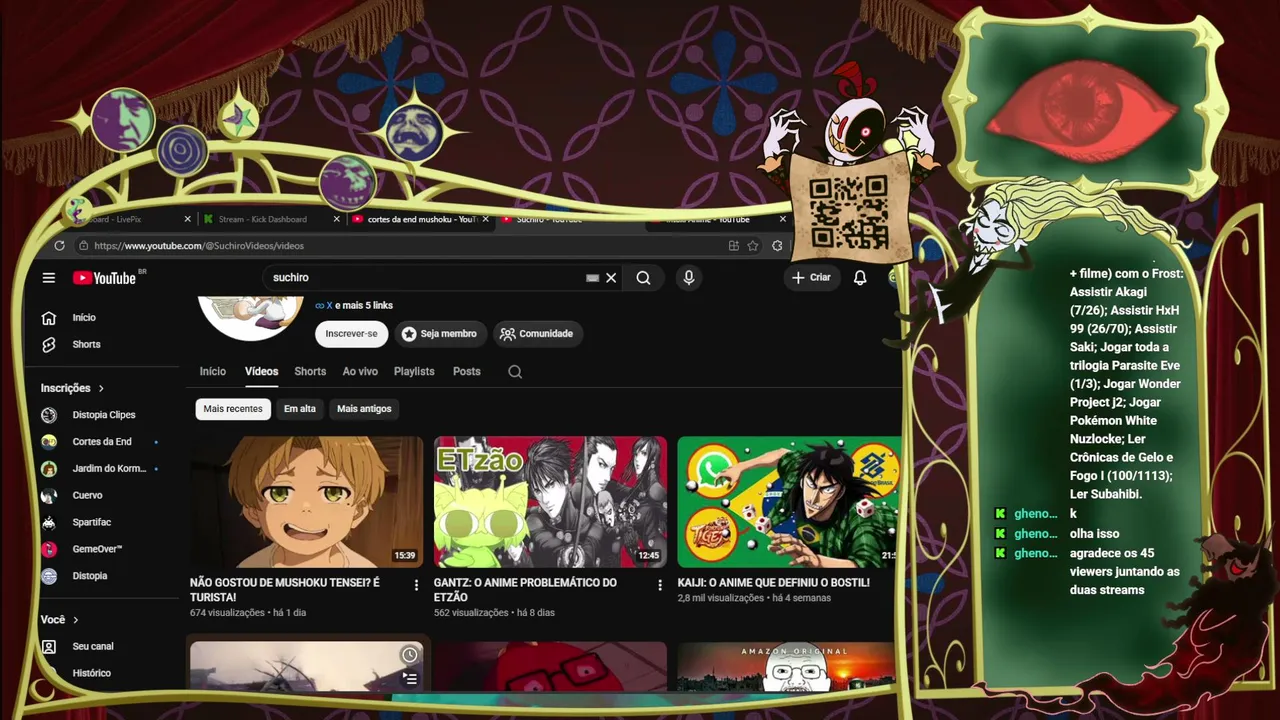Screen dimensions: 1280x720
Task: Close the LivePix browser tab
Action: (187, 219)
